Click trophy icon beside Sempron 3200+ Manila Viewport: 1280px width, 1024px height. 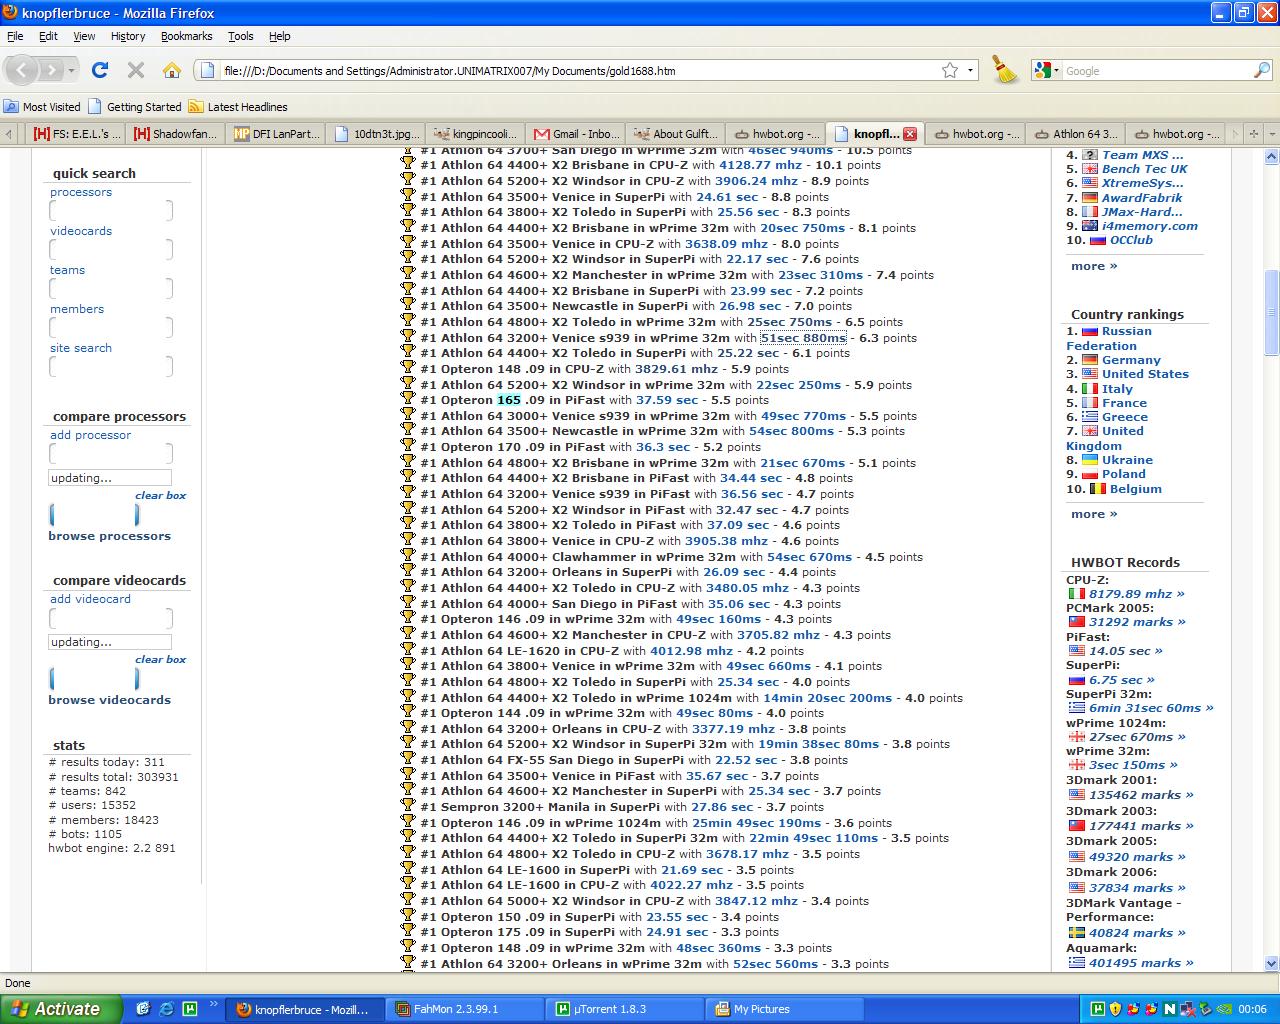coord(408,806)
